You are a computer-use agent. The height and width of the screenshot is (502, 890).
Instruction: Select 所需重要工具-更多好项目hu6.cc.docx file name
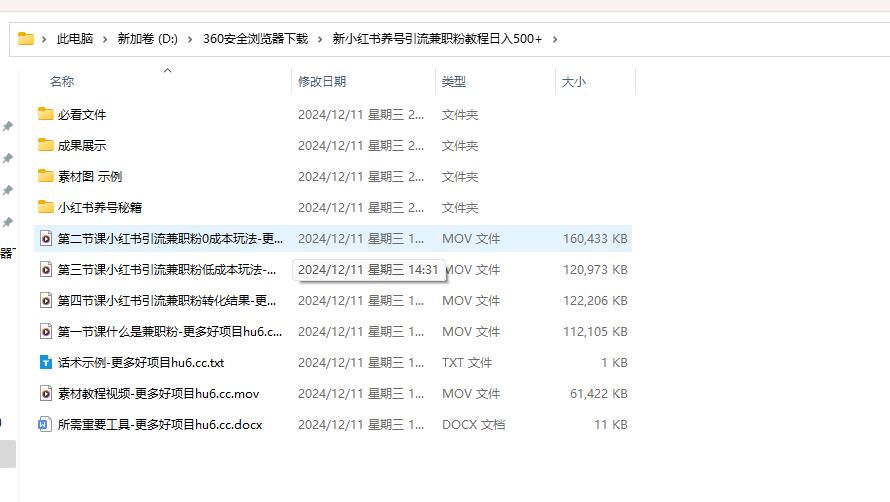[x=160, y=424]
